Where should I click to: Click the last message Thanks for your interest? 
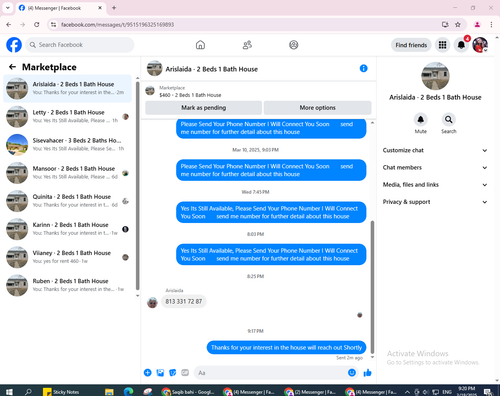(x=286, y=347)
